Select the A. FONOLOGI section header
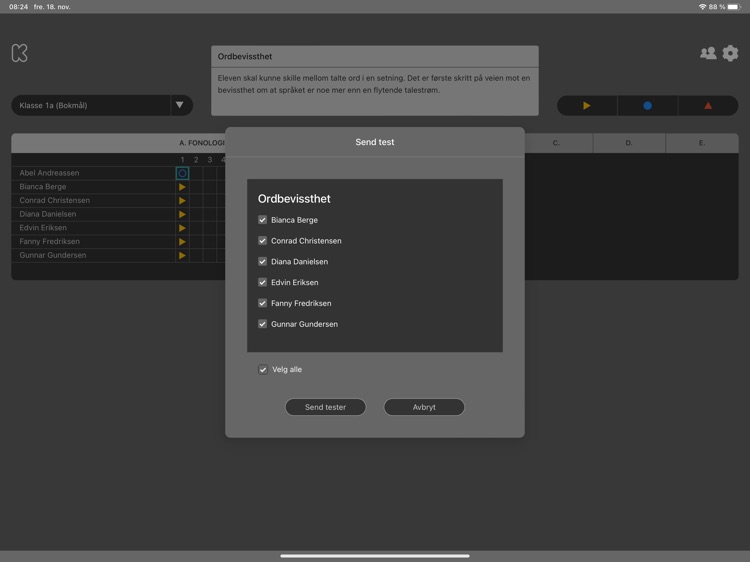 [x=201, y=143]
